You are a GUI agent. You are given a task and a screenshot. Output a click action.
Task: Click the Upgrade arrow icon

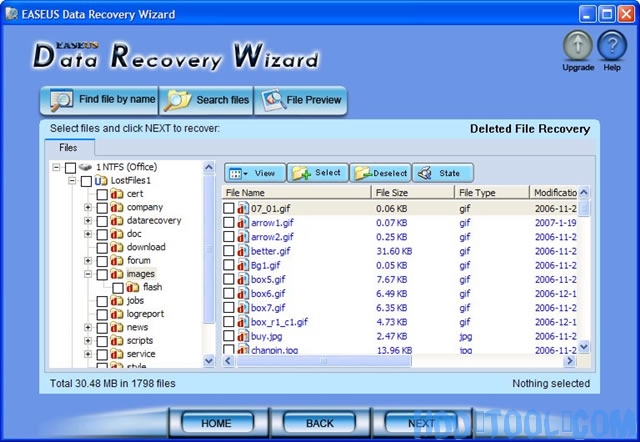click(579, 47)
